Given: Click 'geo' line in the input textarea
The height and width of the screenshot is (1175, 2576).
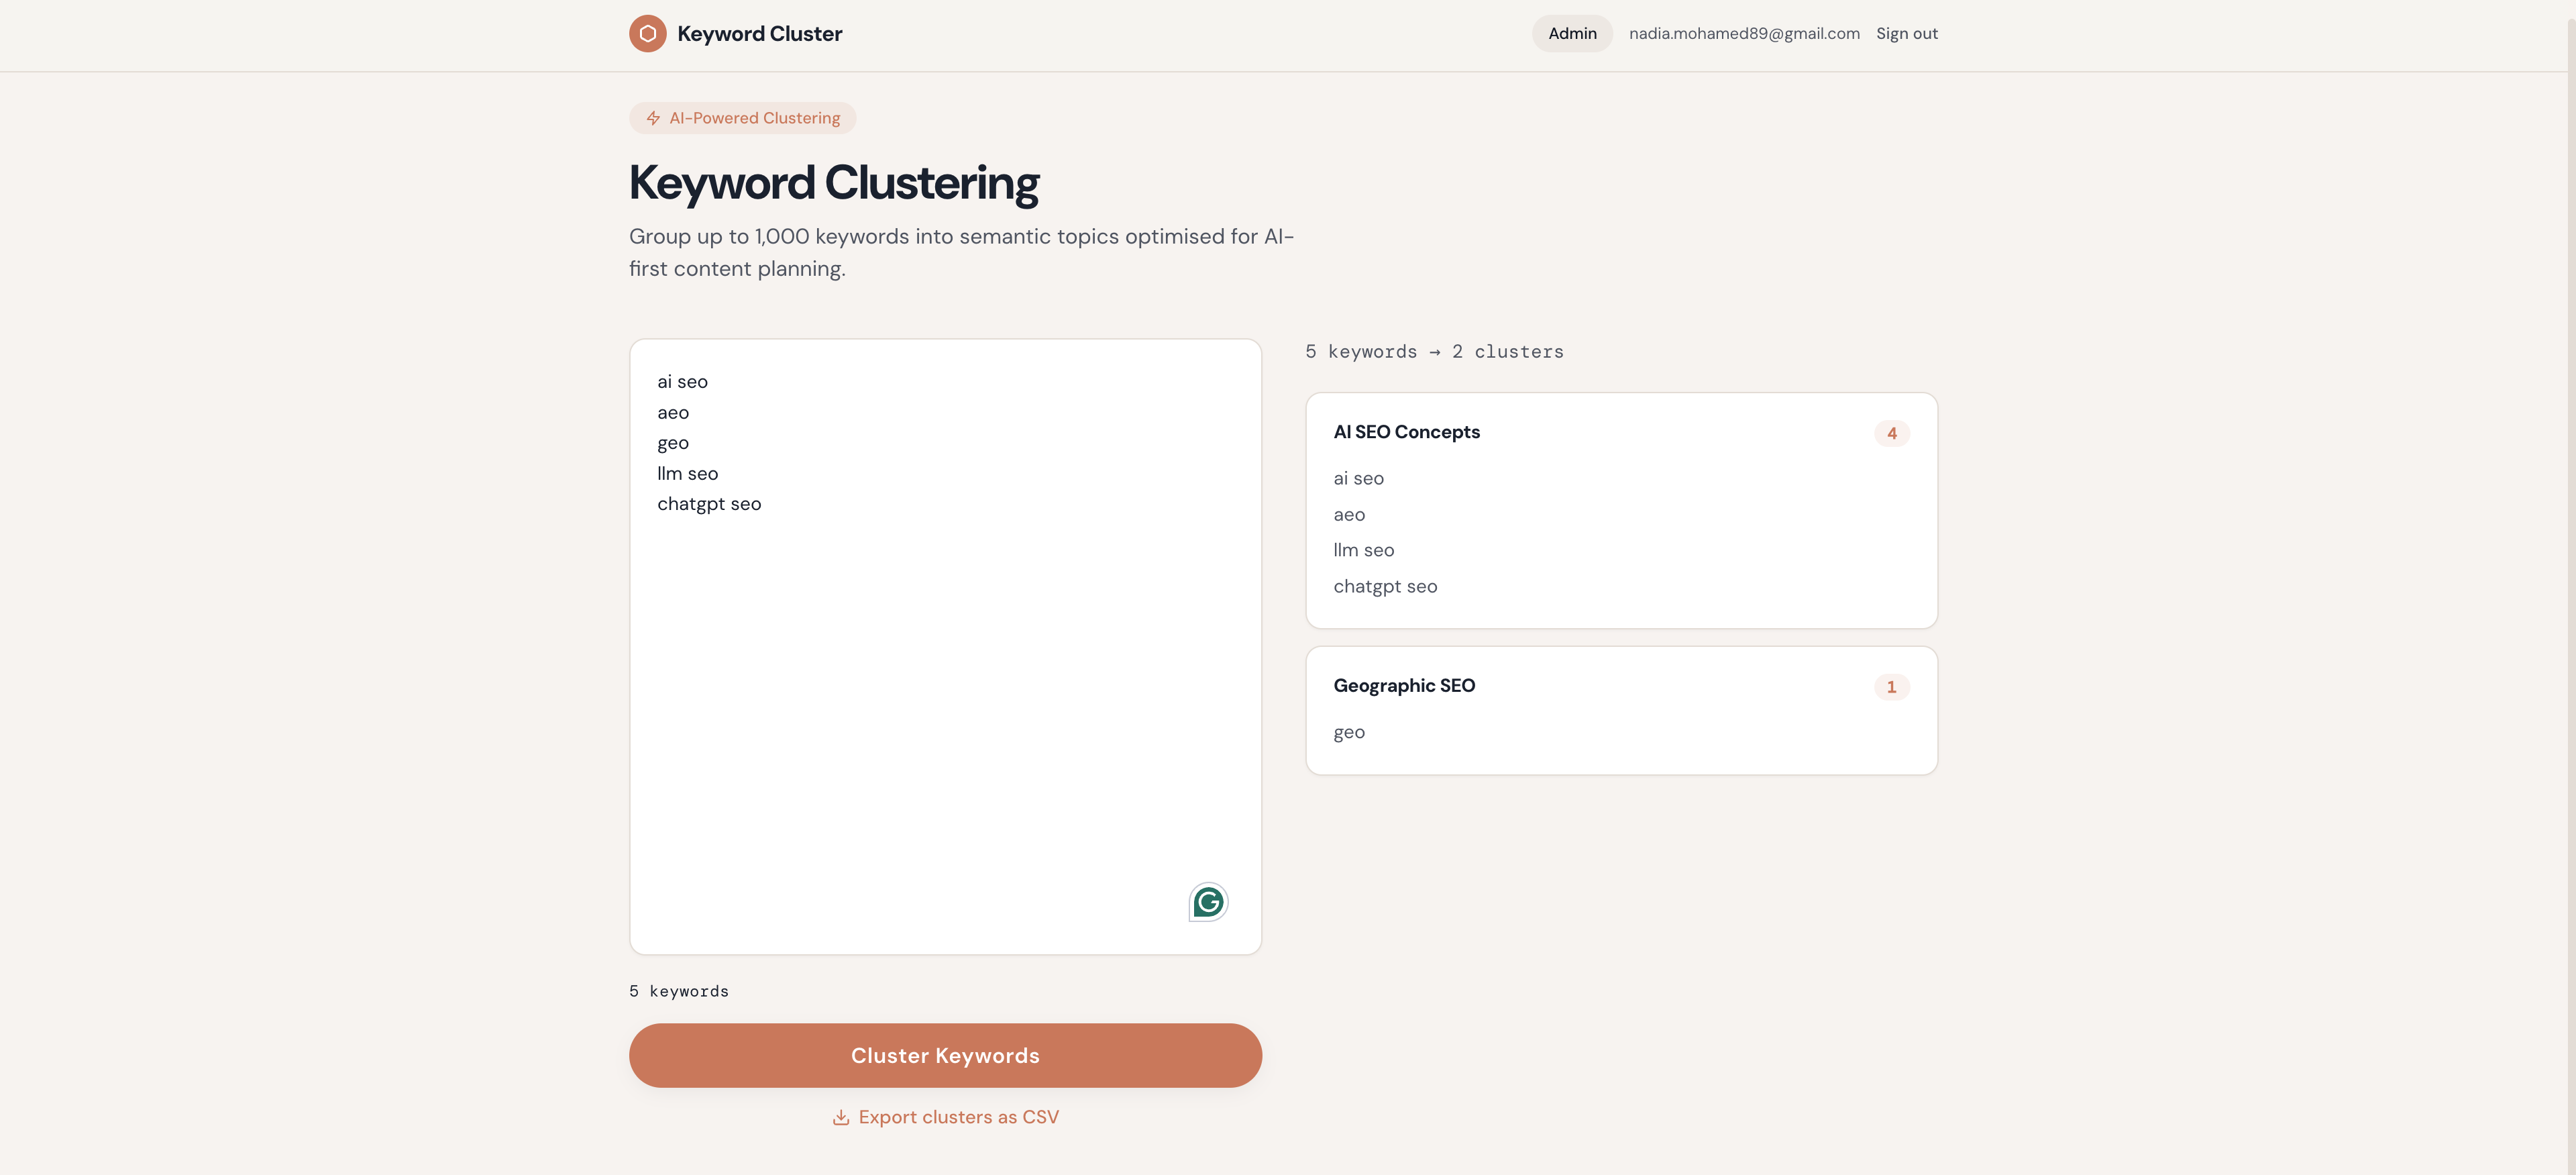Looking at the screenshot, I should pyautogui.click(x=673, y=444).
